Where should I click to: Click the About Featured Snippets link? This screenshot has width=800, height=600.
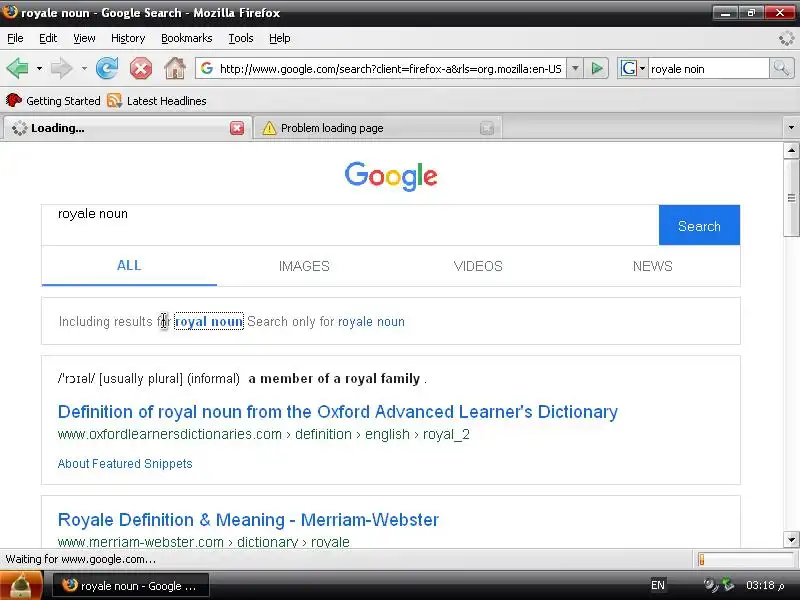click(x=125, y=464)
